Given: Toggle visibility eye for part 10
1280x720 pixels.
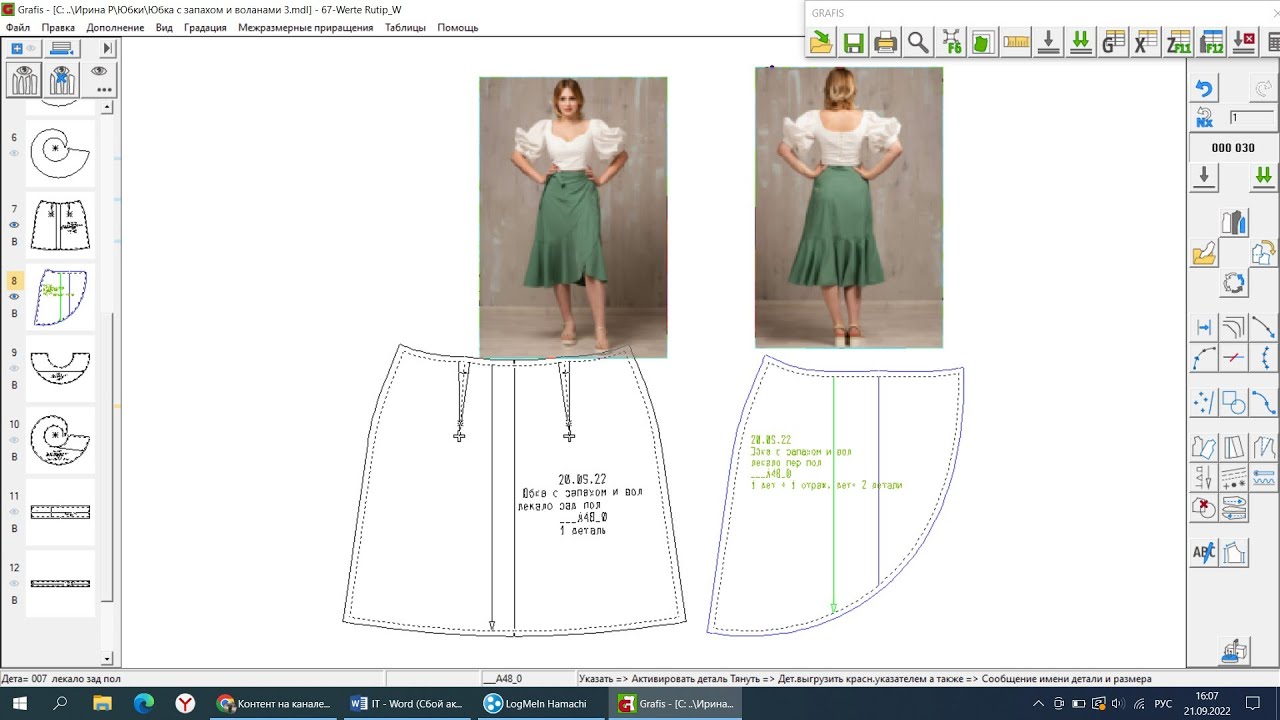Looking at the screenshot, I should [x=14, y=441].
